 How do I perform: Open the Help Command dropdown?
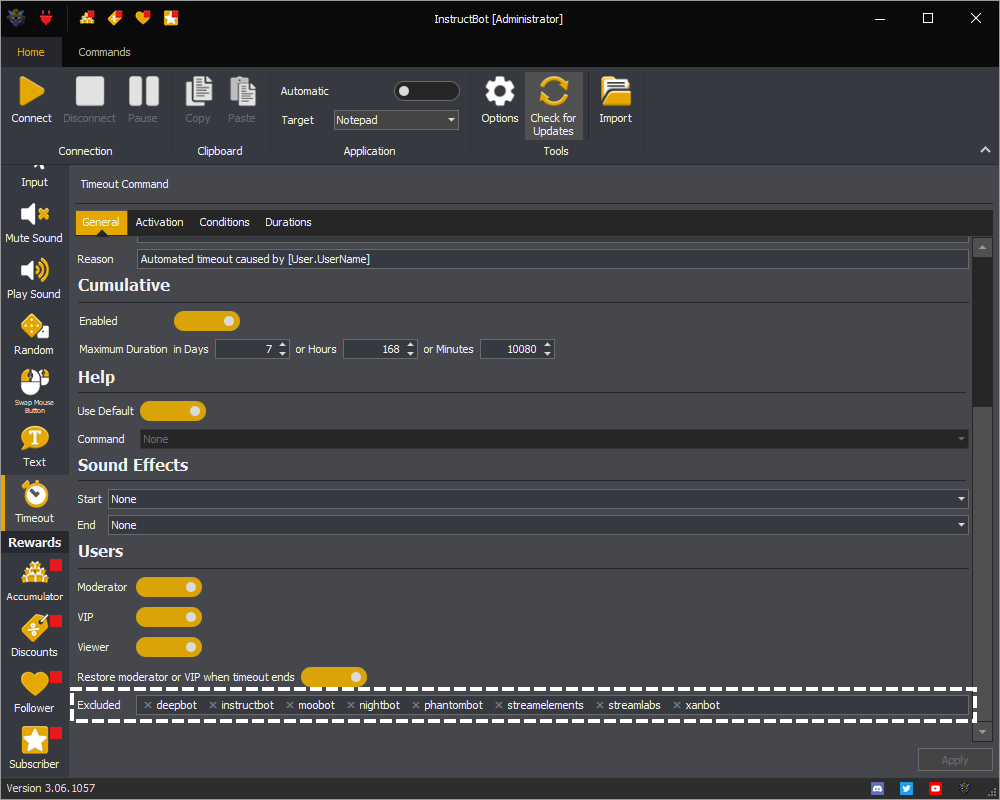click(554, 439)
